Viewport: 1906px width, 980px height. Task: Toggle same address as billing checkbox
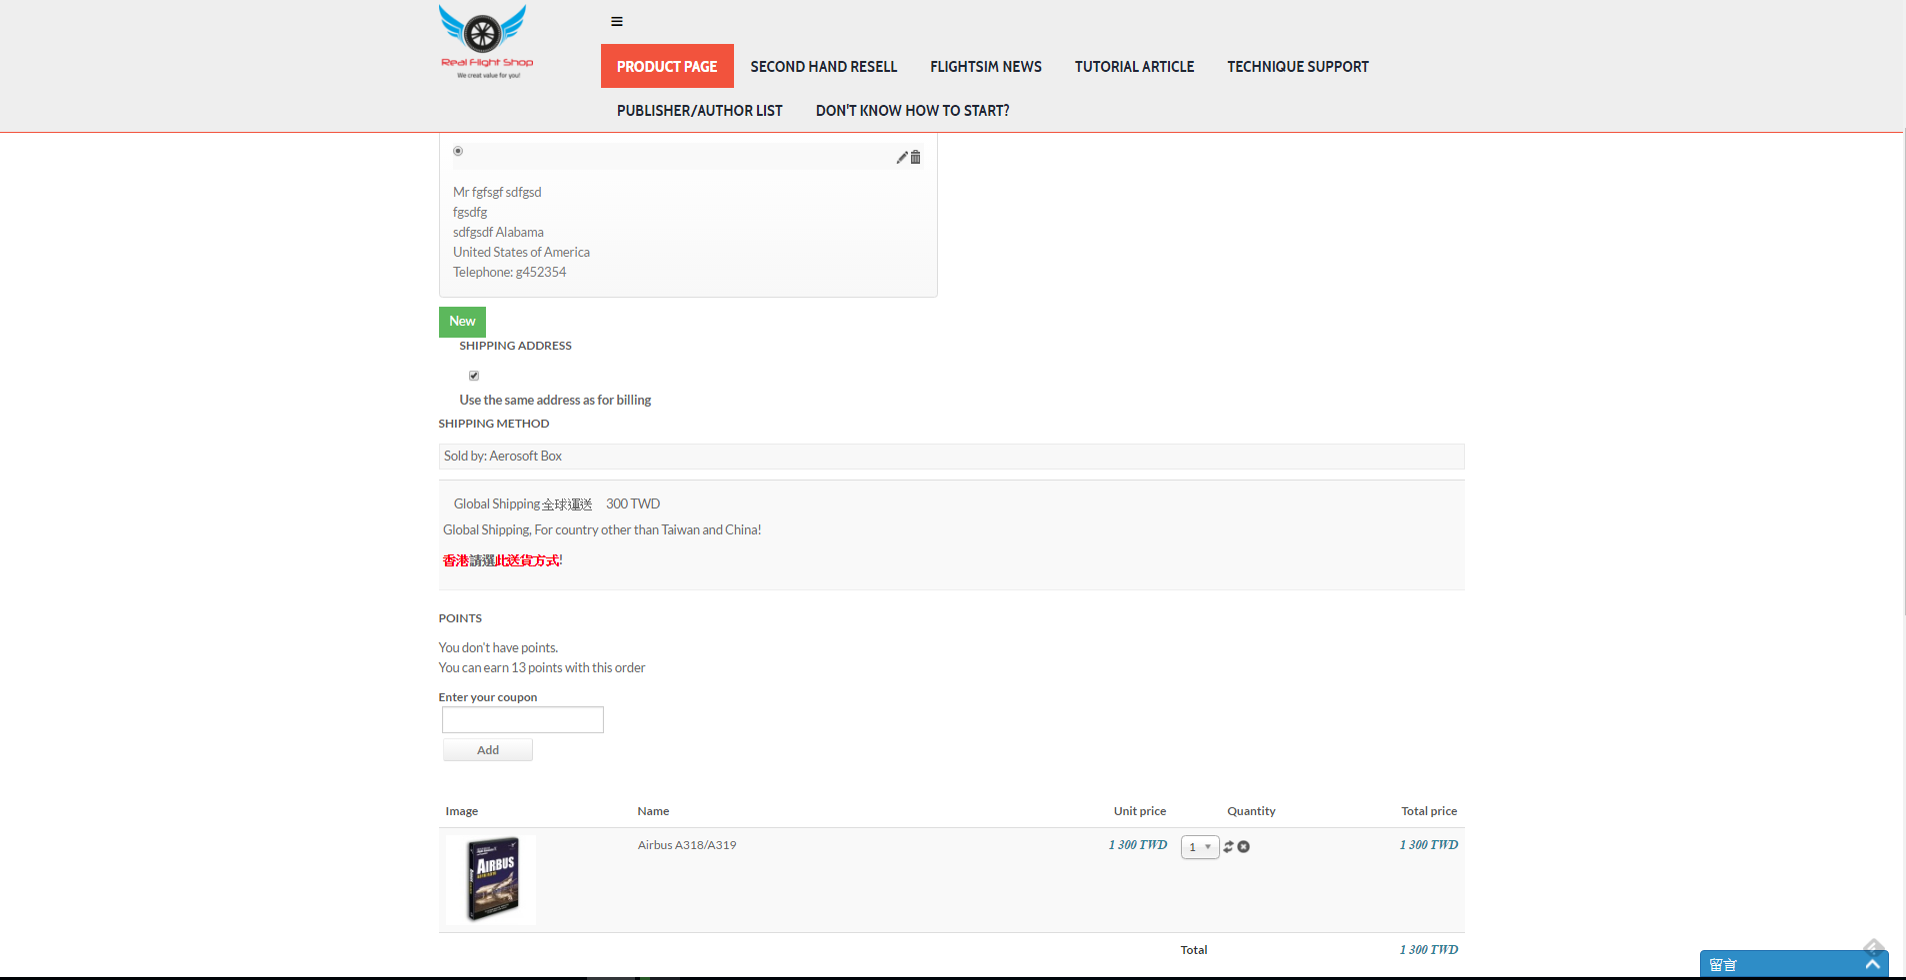click(x=474, y=376)
